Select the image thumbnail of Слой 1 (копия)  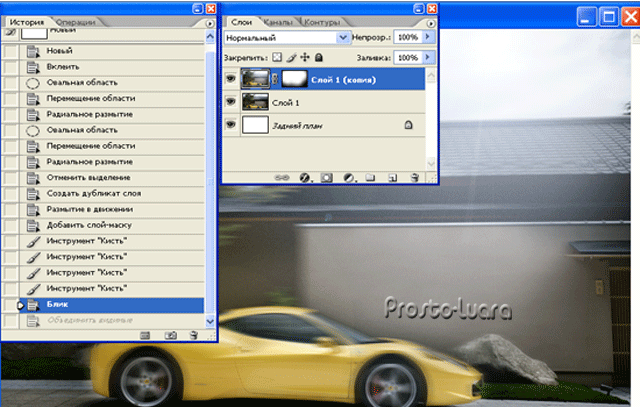point(255,79)
